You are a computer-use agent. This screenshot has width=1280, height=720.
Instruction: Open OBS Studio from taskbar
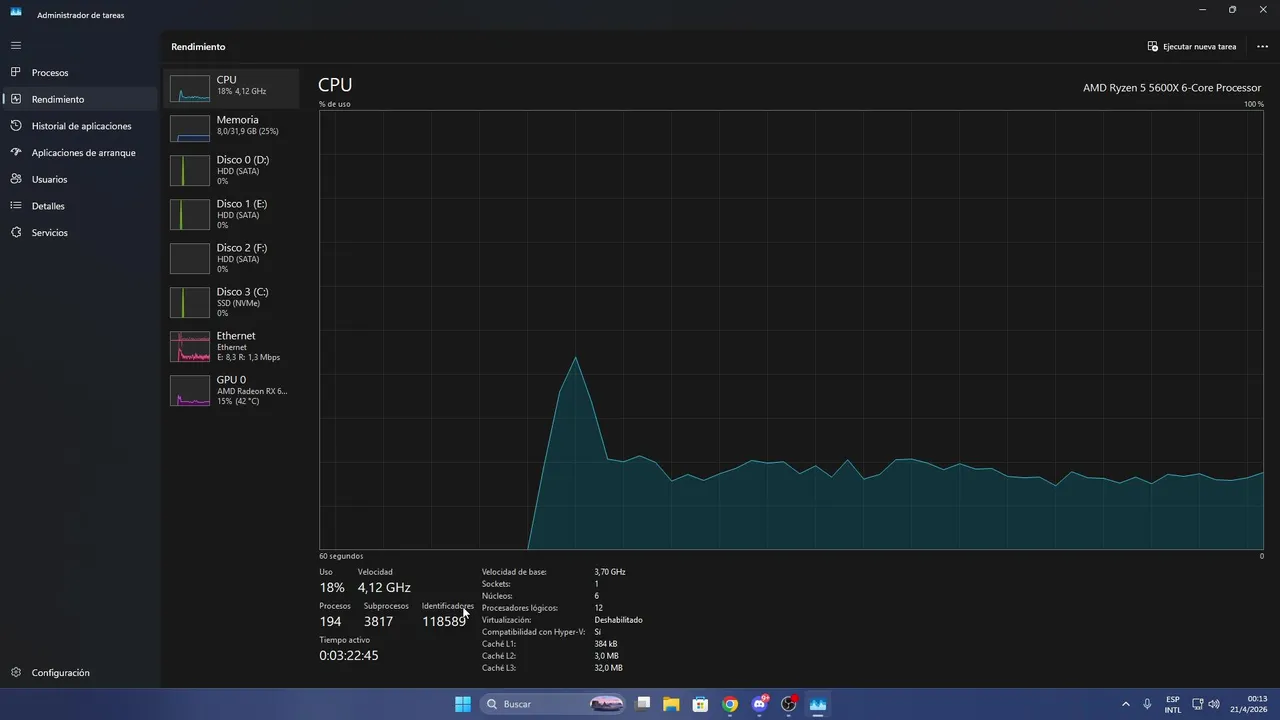pos(789,704)
